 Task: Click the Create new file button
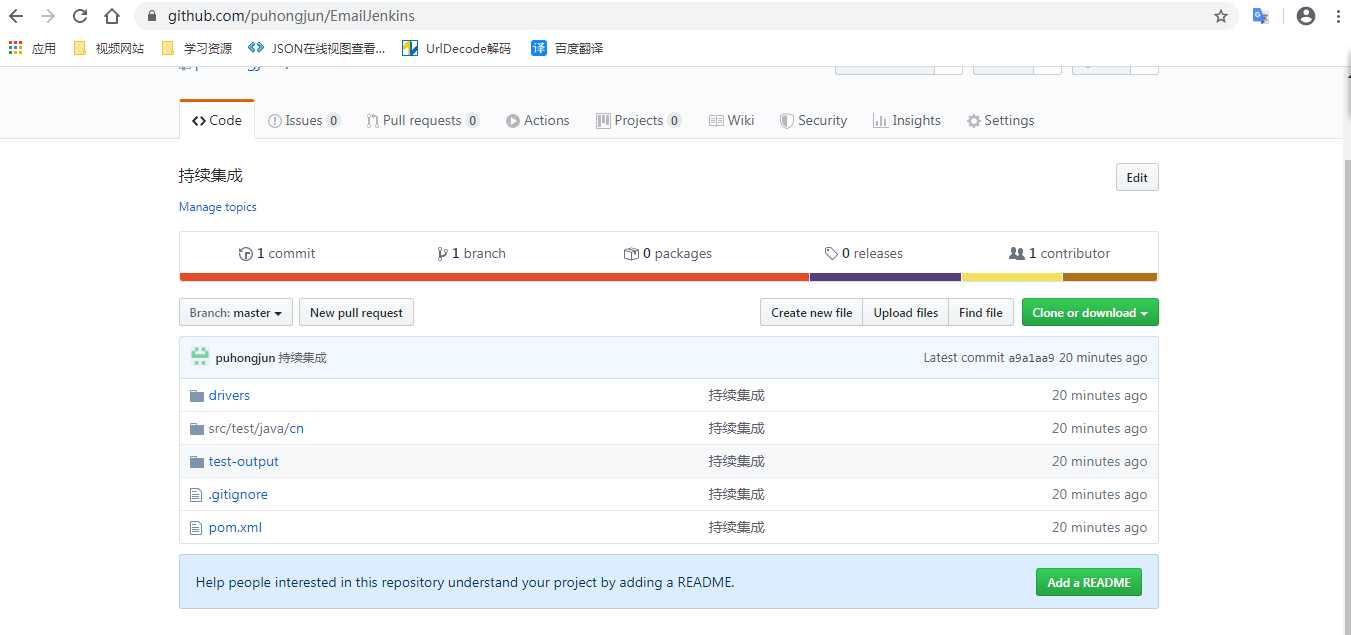[x=811, y=313]
